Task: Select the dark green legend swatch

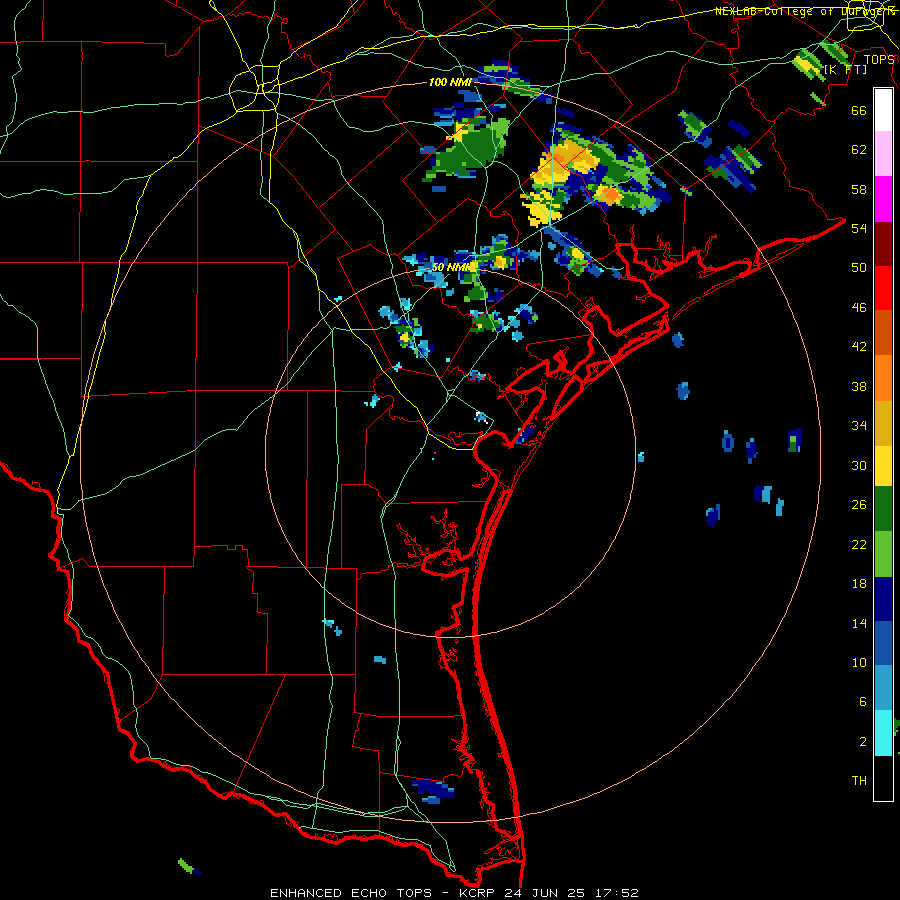Action: (883, 509)
